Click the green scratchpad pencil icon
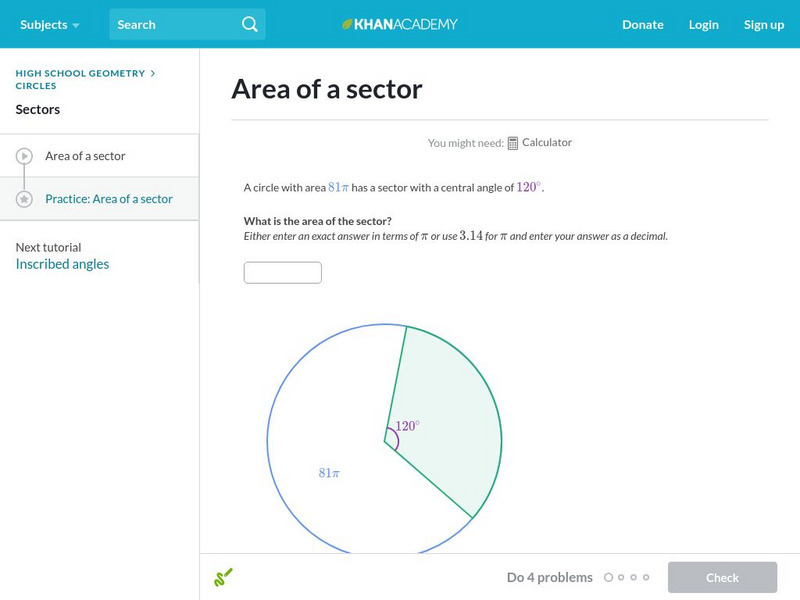Screen dimensions: 800x600 (x=223, y=577)
